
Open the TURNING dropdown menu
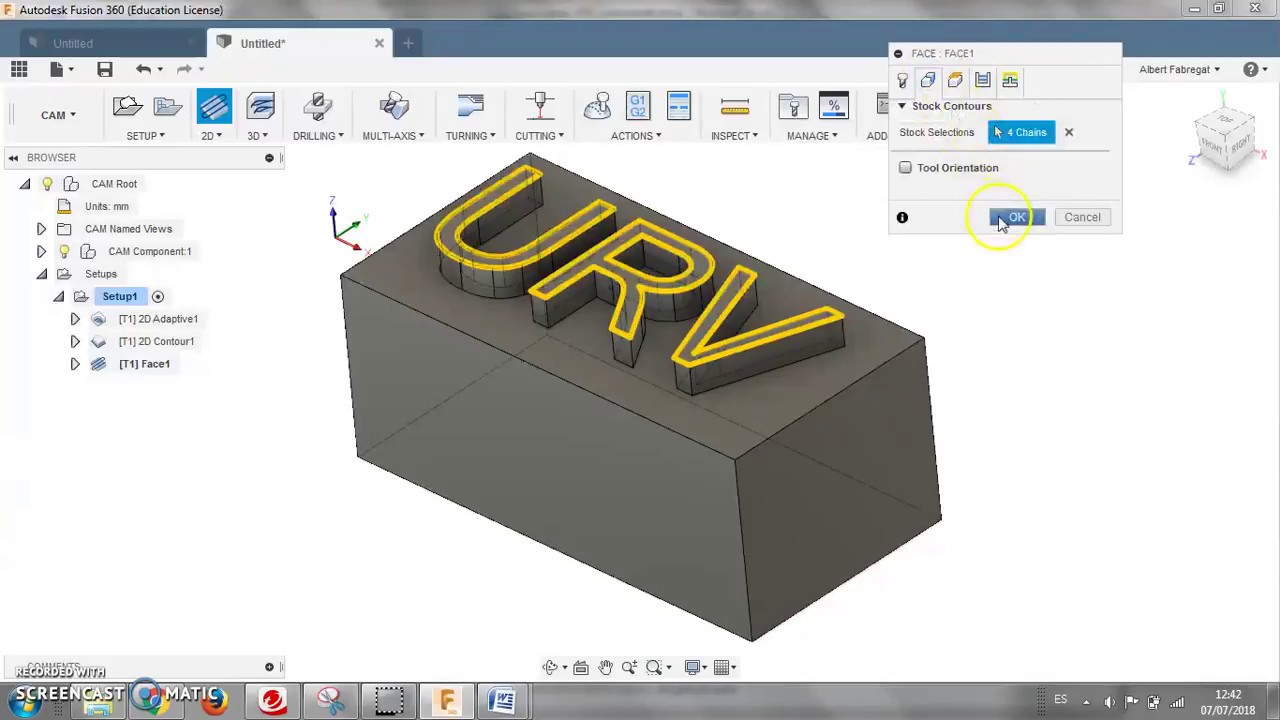[x=470, y=136]
